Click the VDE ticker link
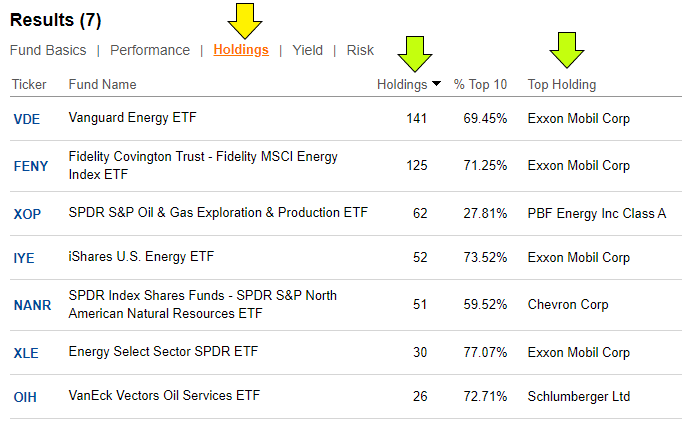The width and height of the screenshot is (682, 428). pyautogui.click(x=27, y=119)
